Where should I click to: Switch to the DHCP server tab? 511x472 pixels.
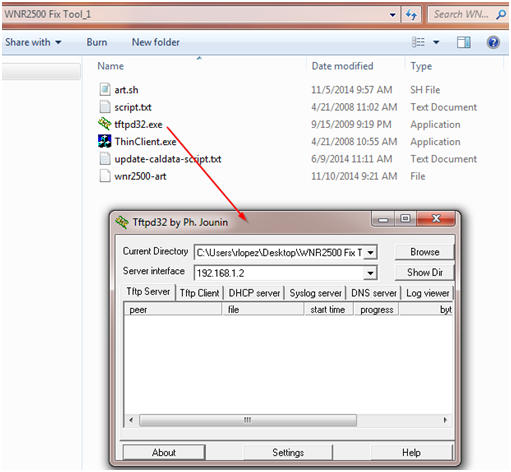click(x=254, y=293)
